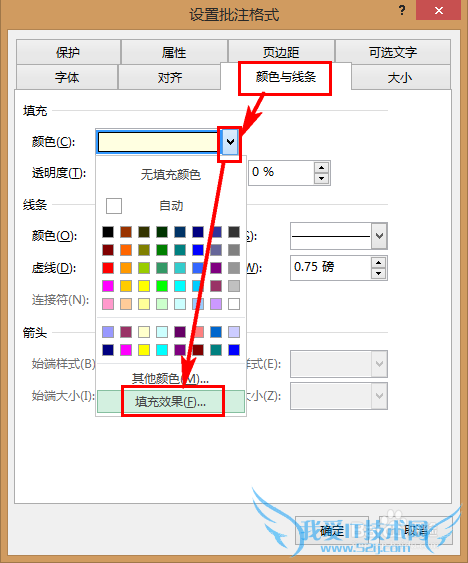
Task: Pick the pure green swatch in second row
Action: 162,250
